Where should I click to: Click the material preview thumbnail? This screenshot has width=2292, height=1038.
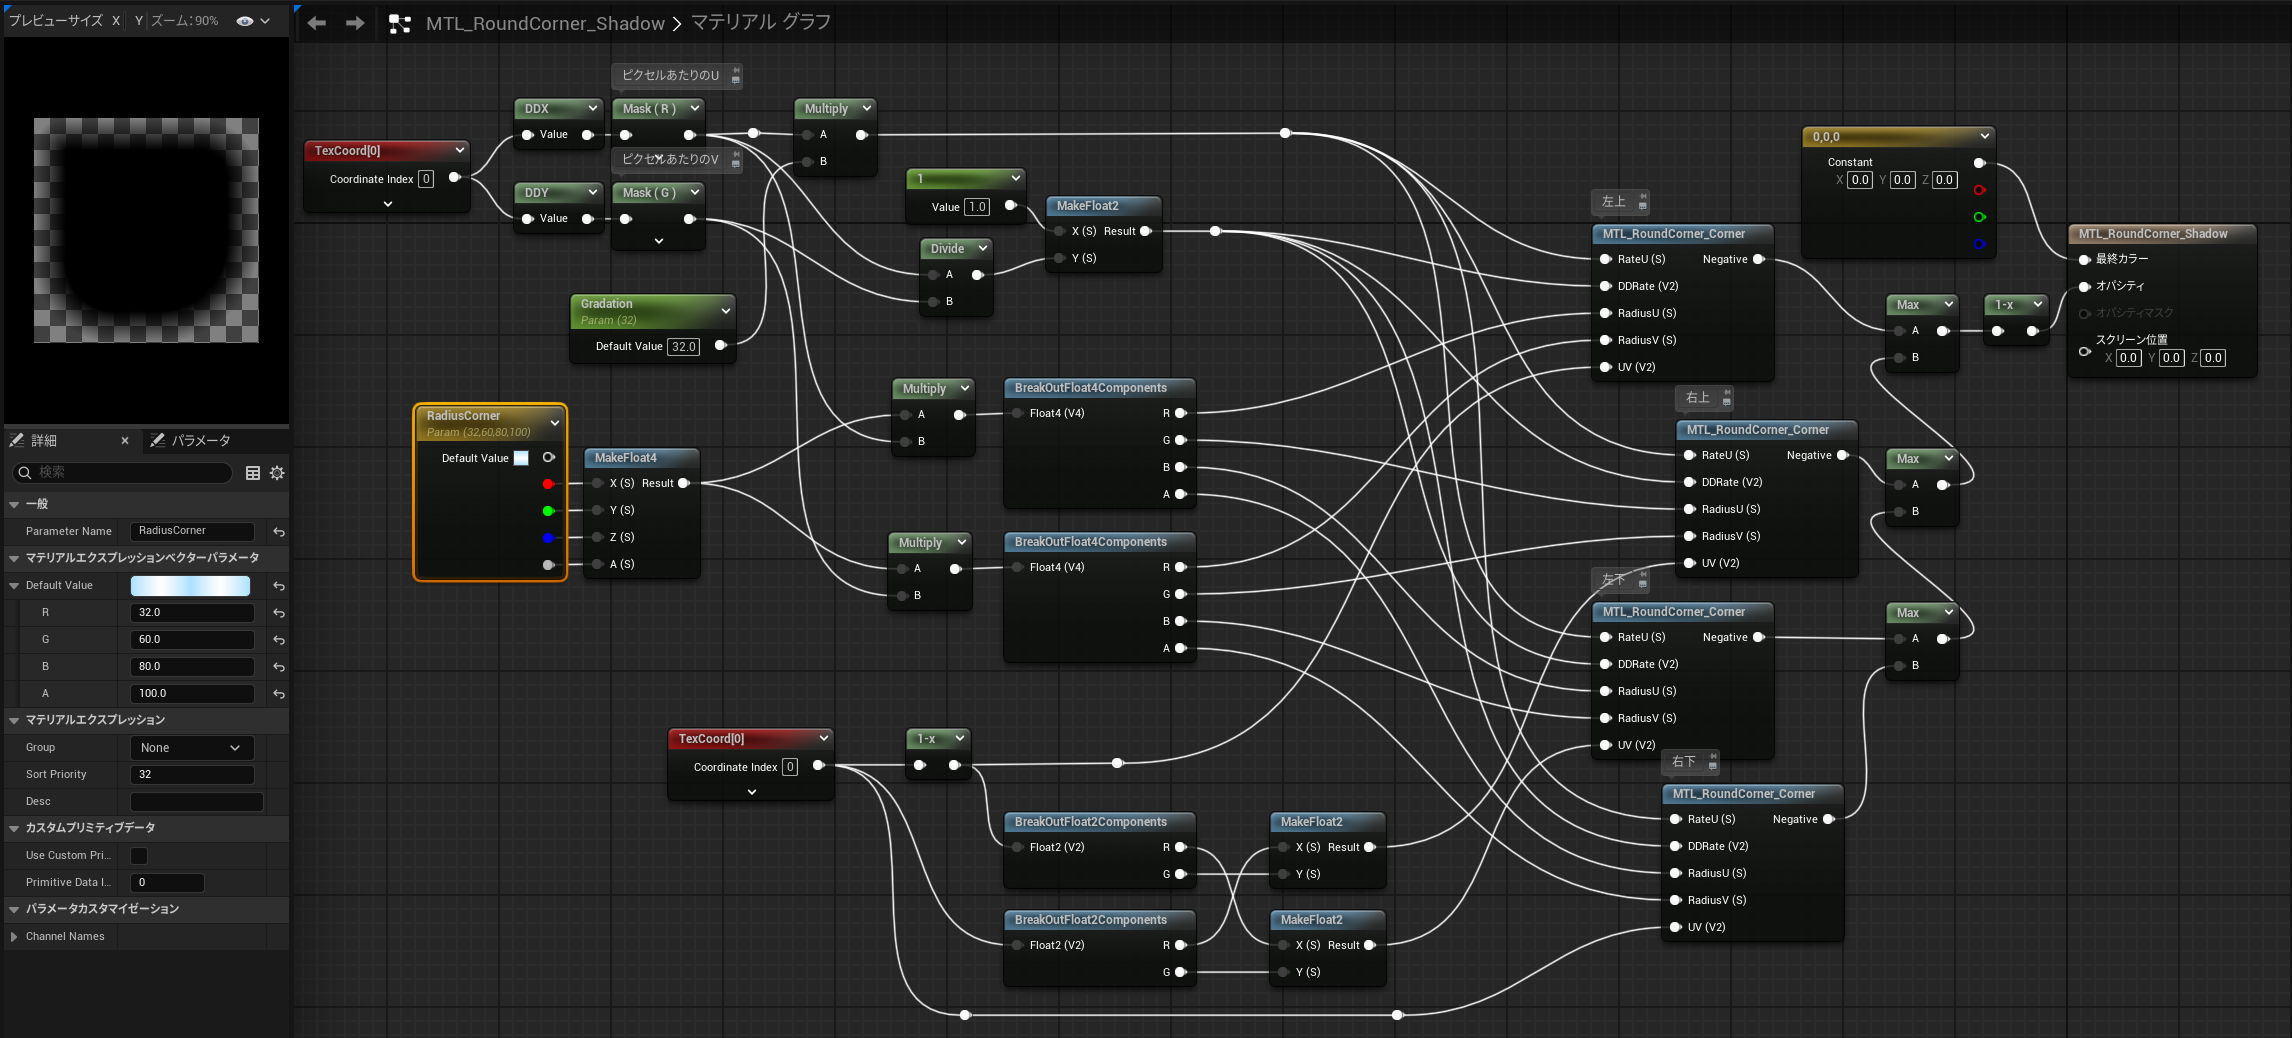pos(146,231)
